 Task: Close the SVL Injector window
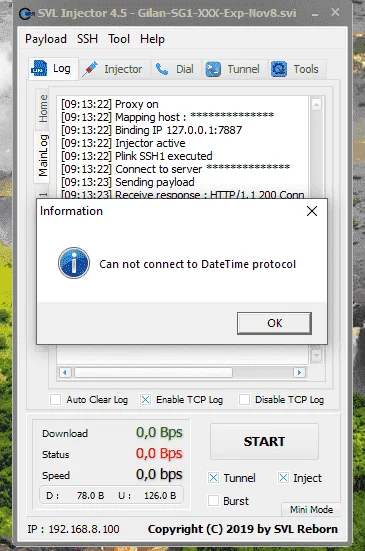click(x=335, y=12)
